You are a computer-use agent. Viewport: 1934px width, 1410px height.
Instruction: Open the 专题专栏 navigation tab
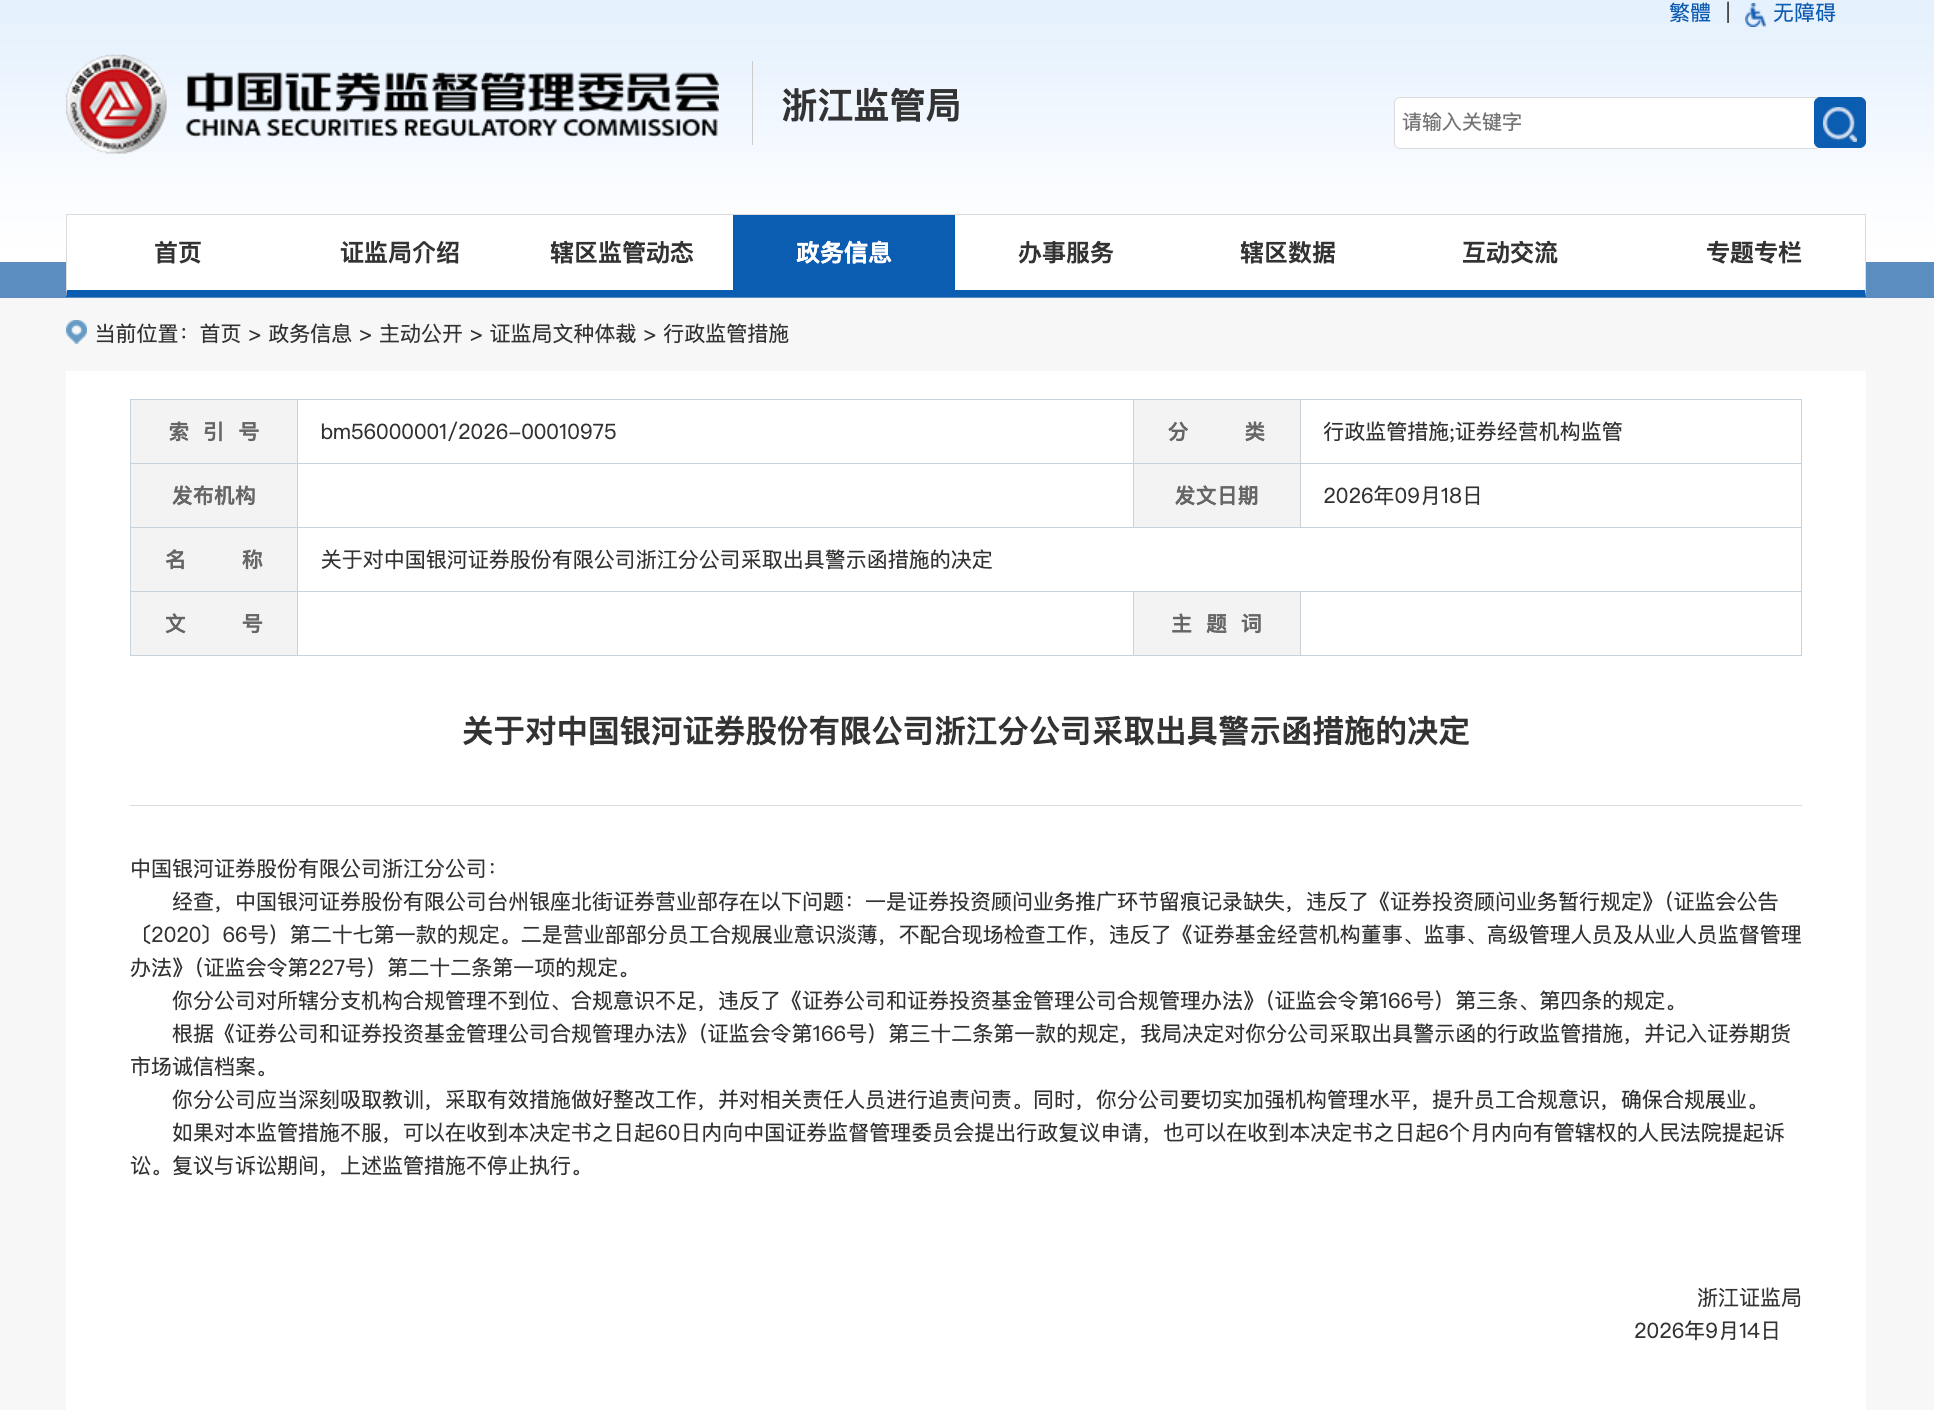pos(1754,253)
